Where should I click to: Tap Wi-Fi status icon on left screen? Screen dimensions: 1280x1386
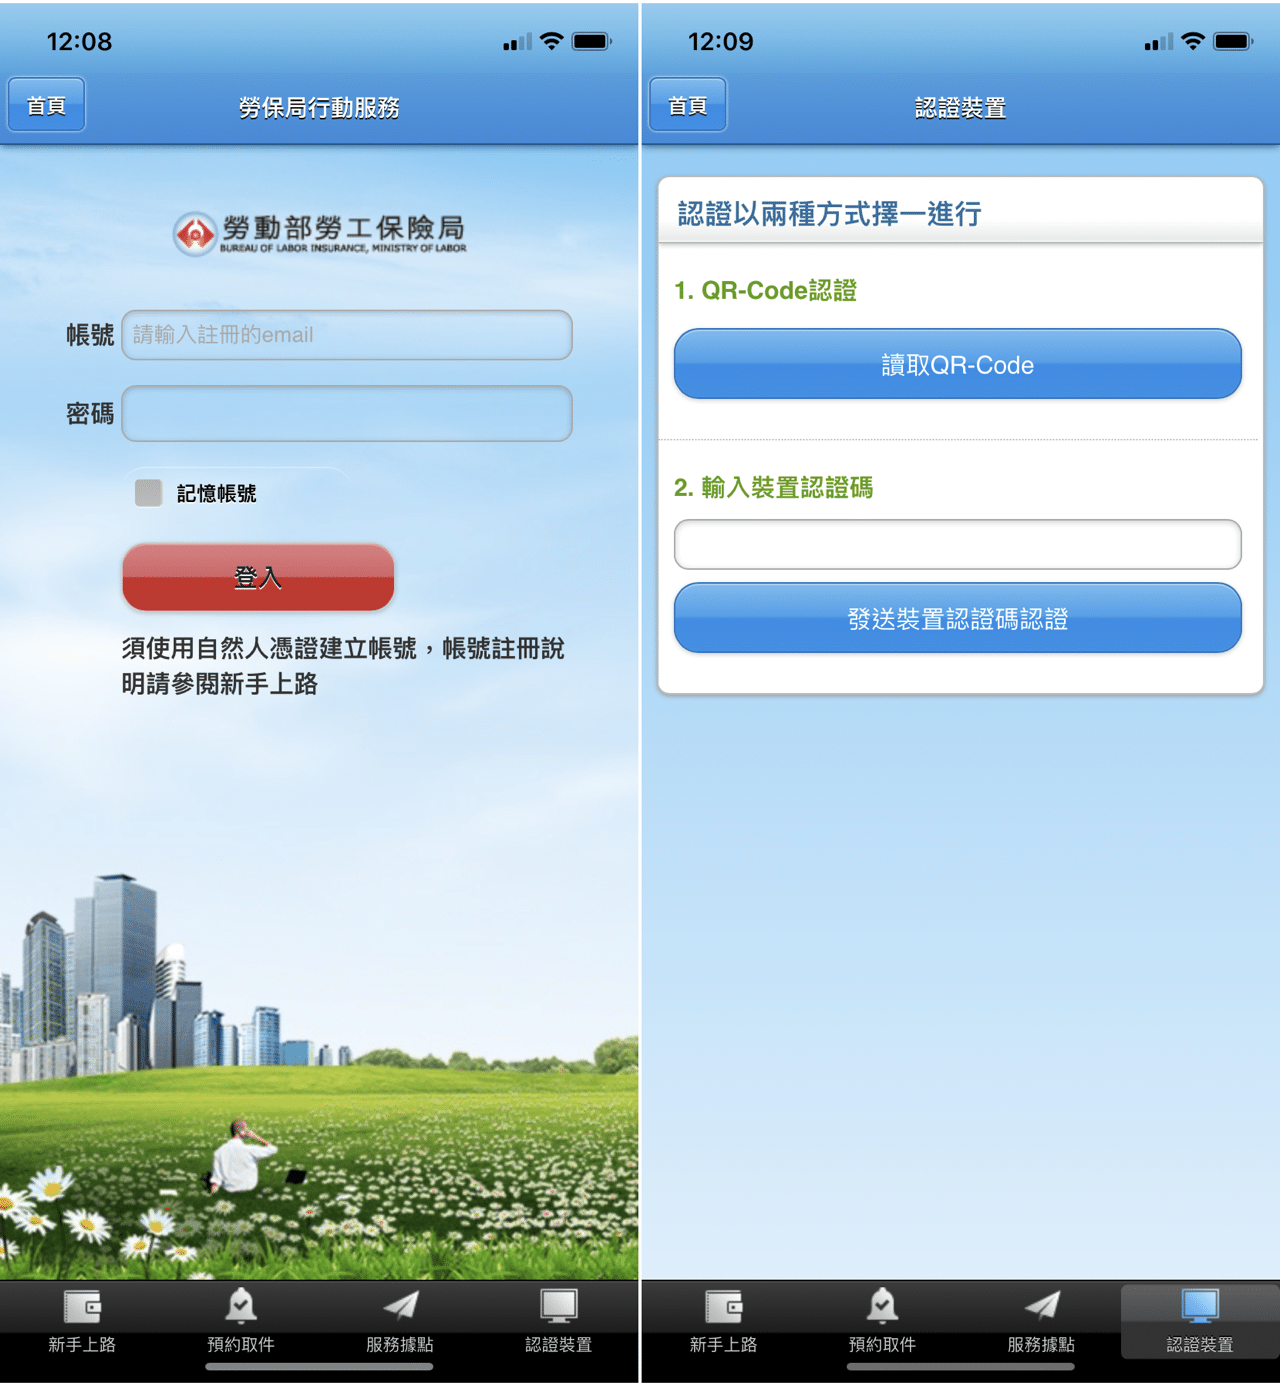click(x=551, y=41)
